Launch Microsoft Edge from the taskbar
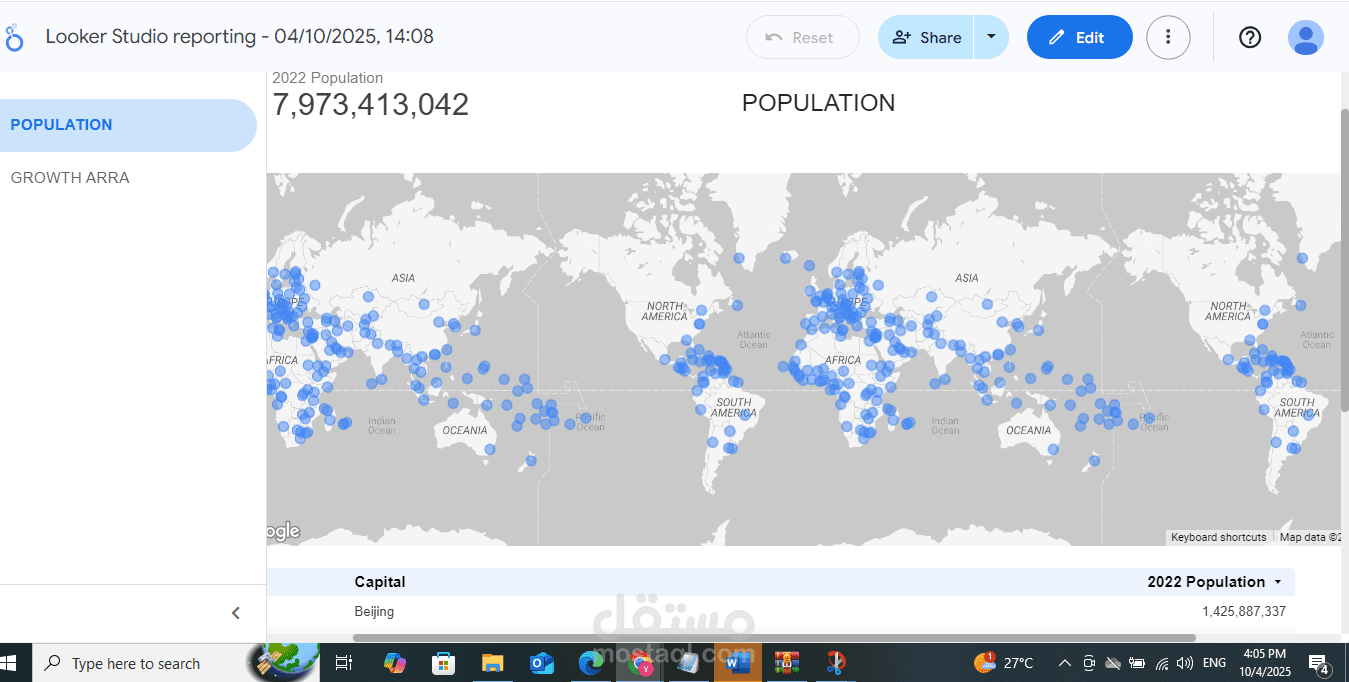1349x682 pixels. tap(590, 663)
